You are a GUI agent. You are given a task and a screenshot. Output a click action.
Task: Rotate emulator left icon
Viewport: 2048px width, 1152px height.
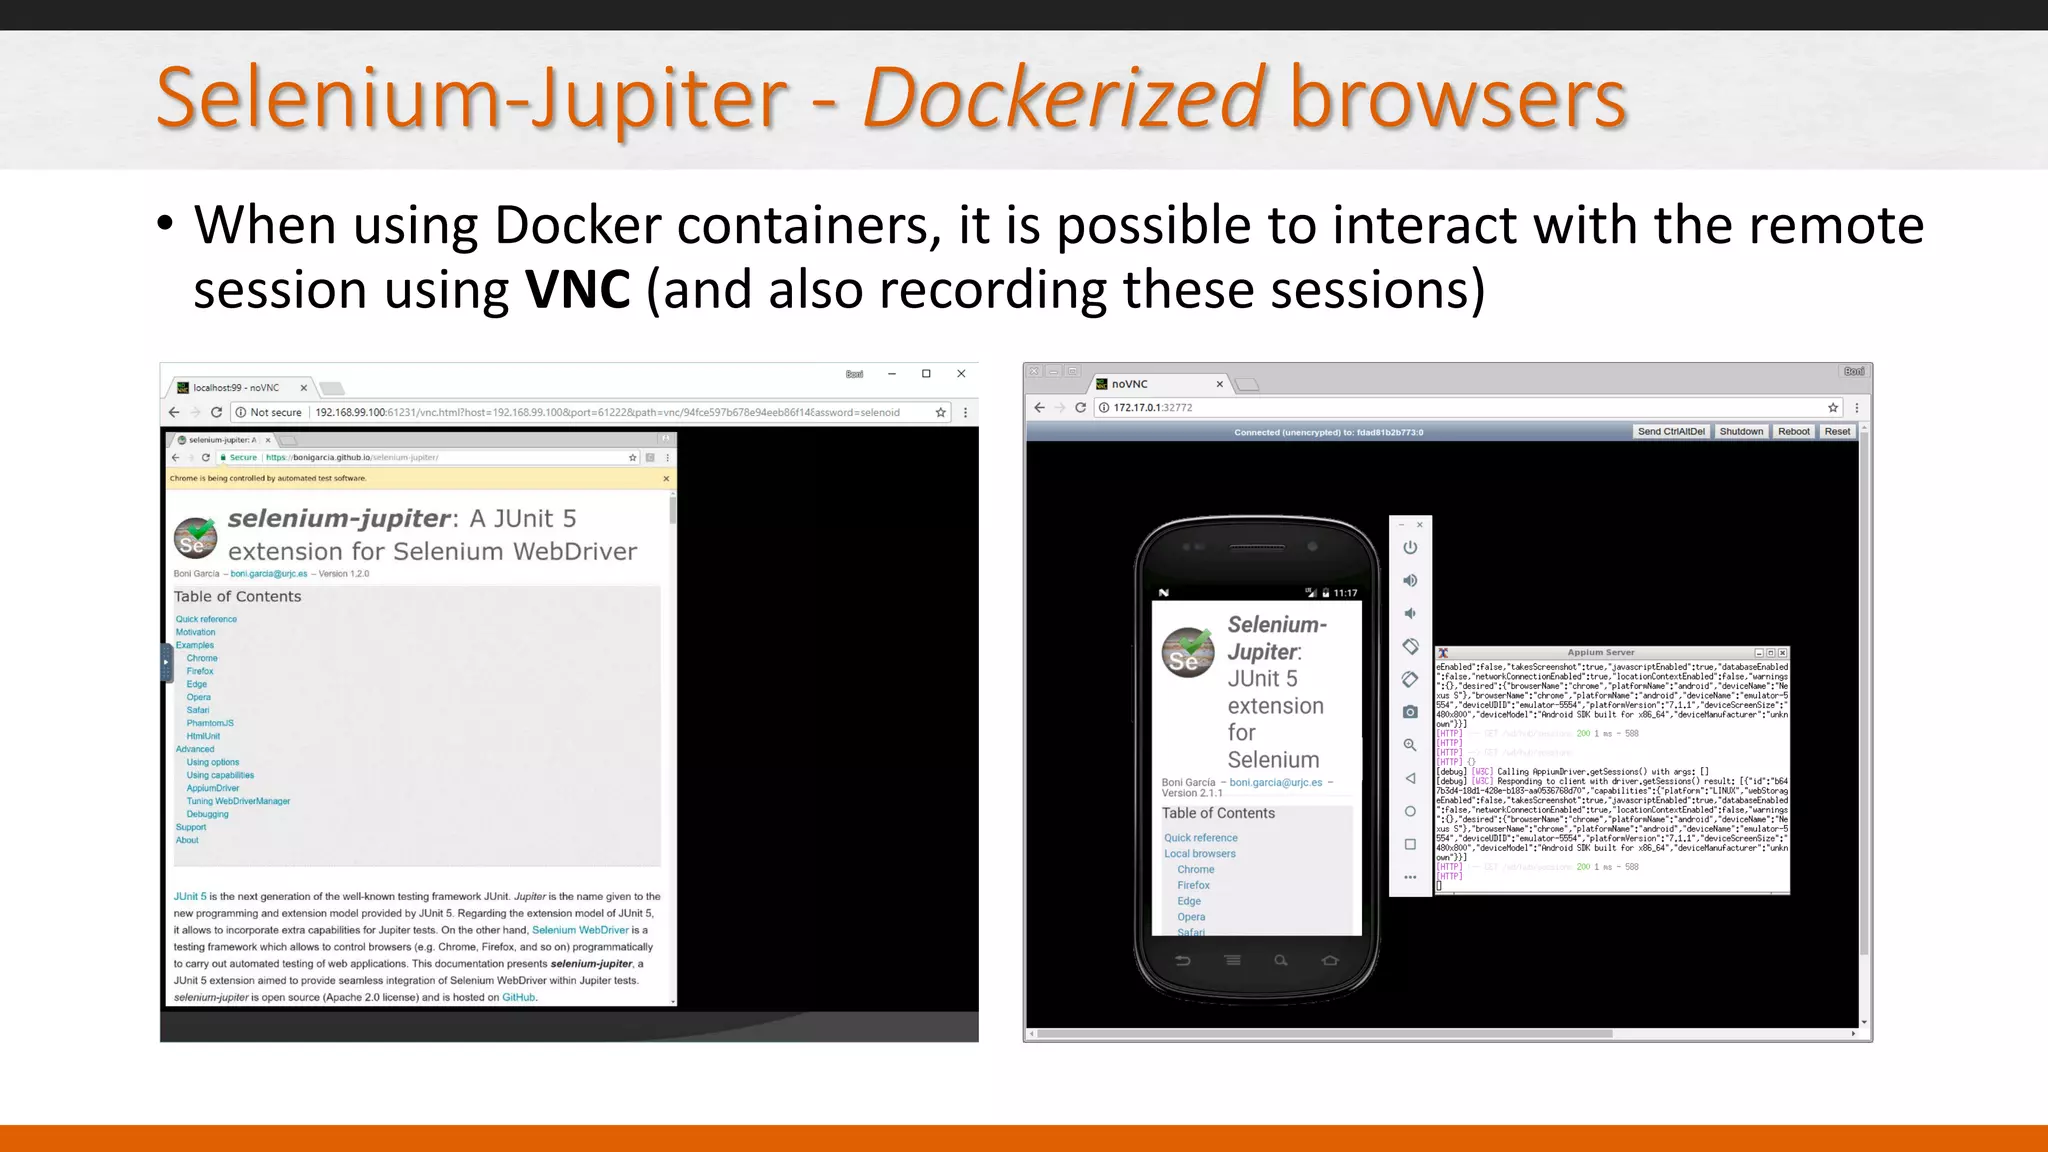(1410, 646)
